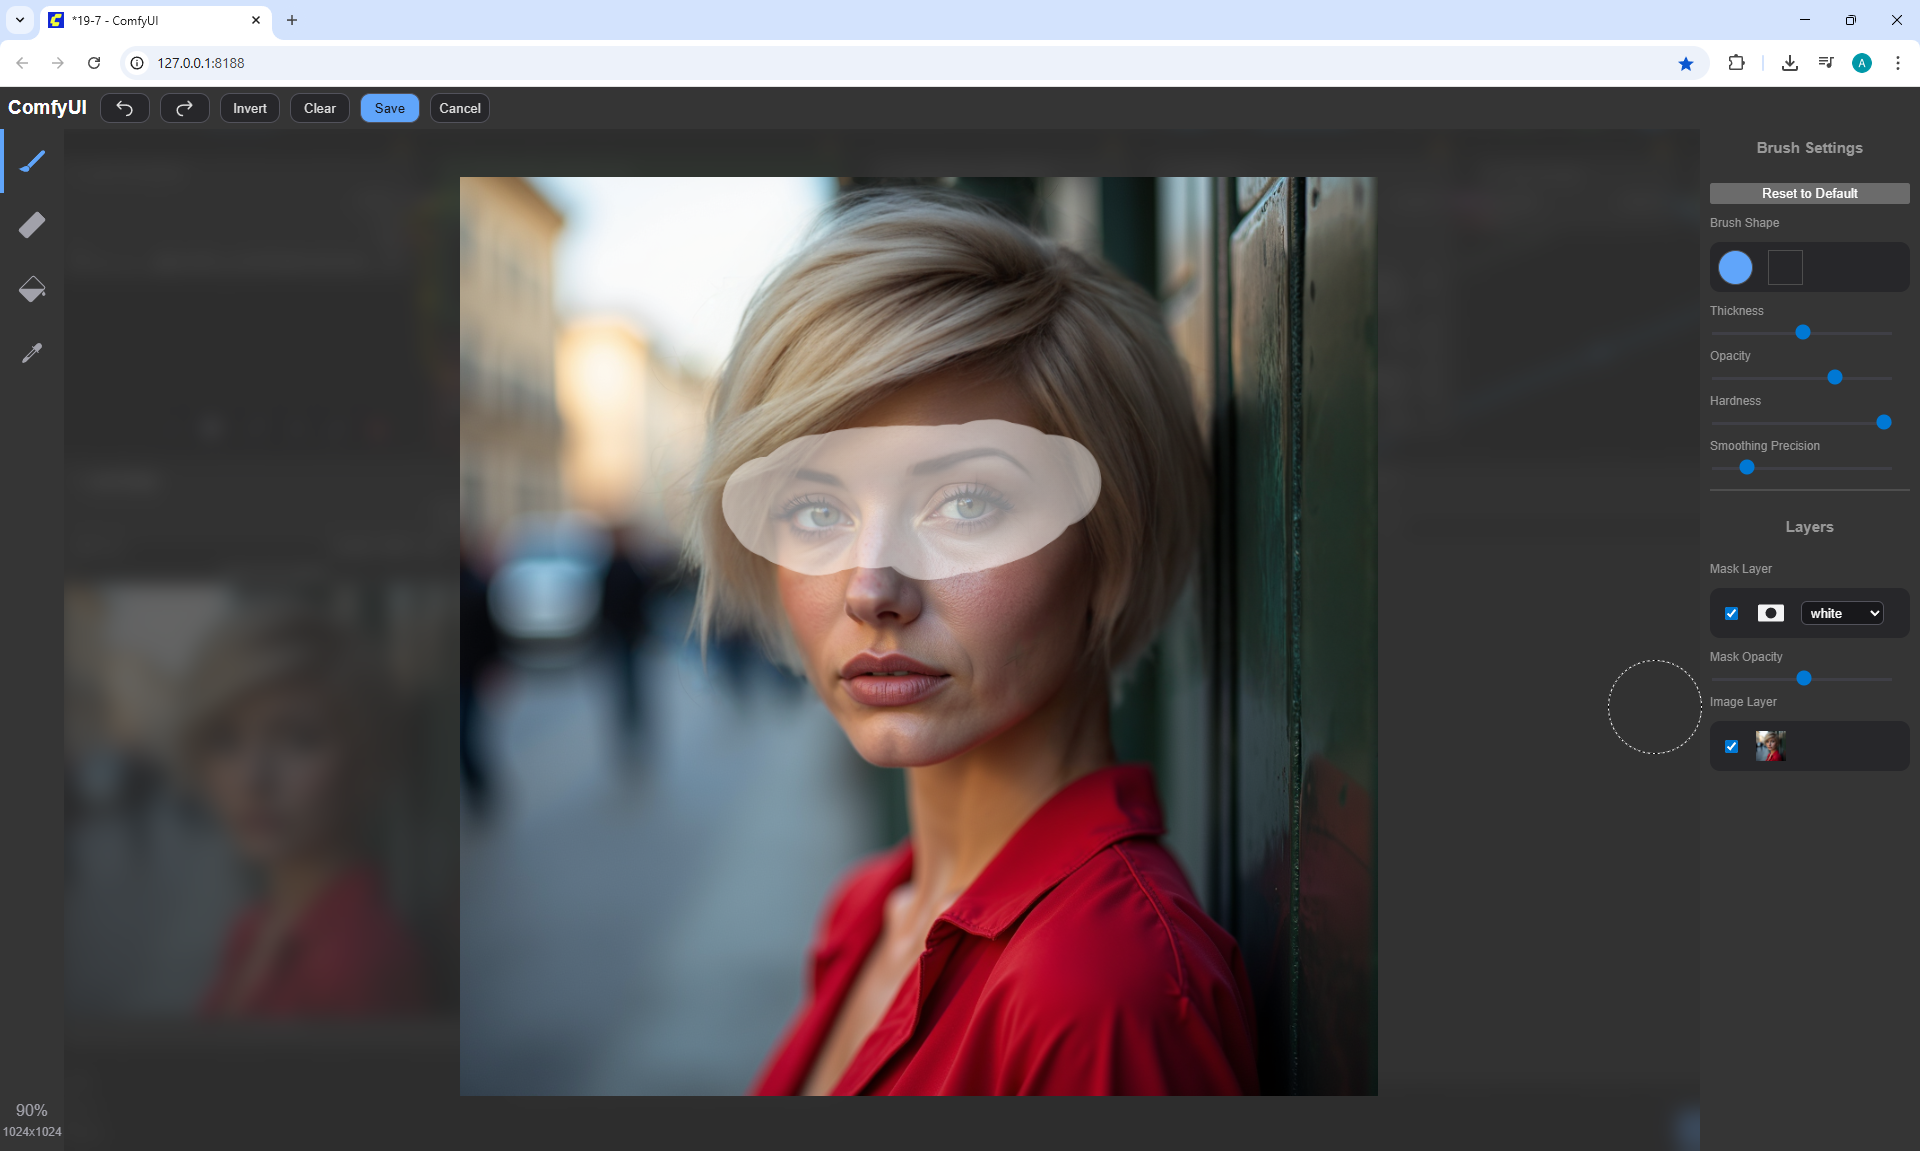Select the eraser tool
The image size is (1920, 1151).
pos(32,225)
